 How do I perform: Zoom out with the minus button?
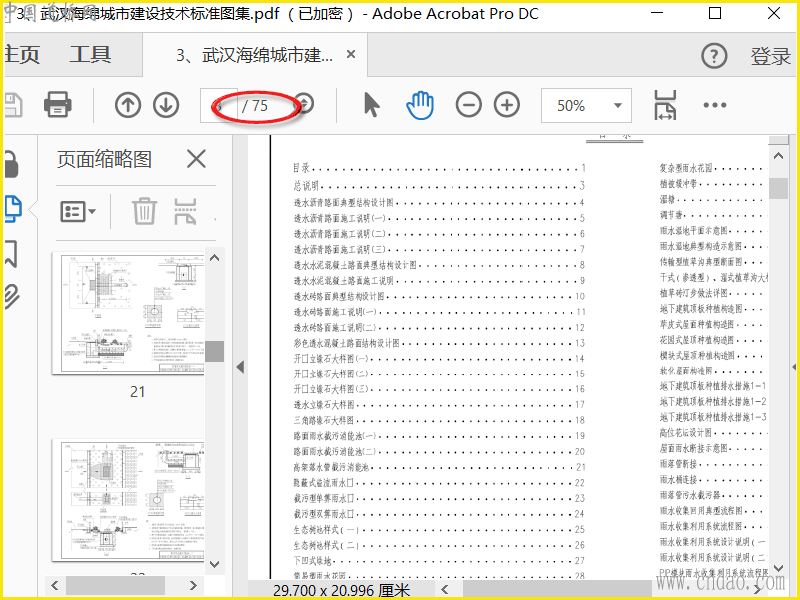click(x=468, y=105)
